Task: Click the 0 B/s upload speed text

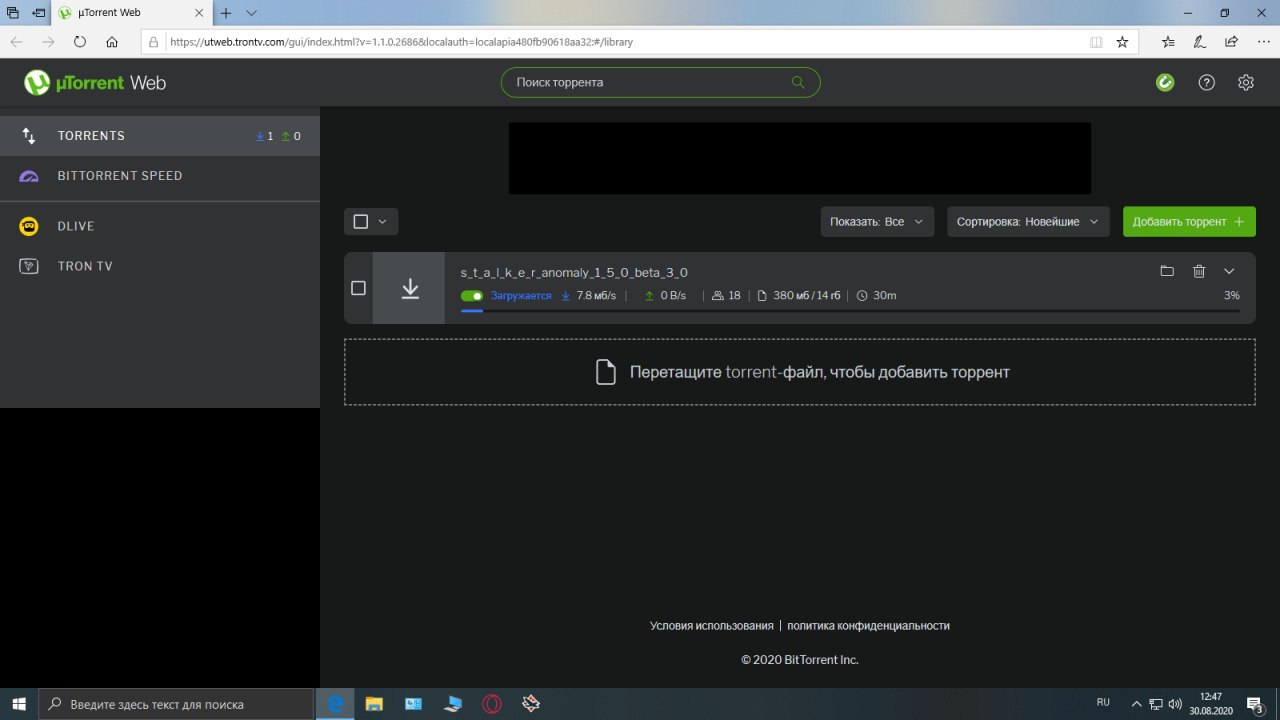Action: tap(673, 296)
